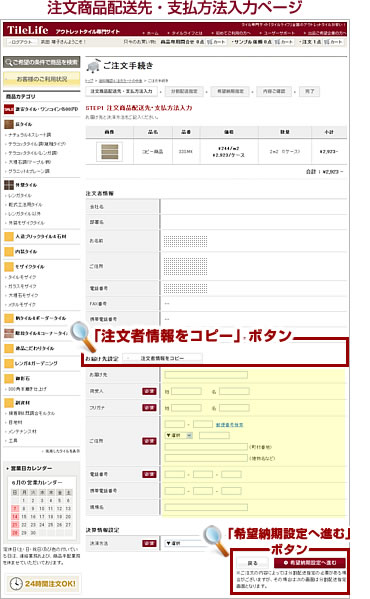Open メンテナンス材 subcategory
The width and height of the screenshot is (370, 599).
tap(23, 432)
